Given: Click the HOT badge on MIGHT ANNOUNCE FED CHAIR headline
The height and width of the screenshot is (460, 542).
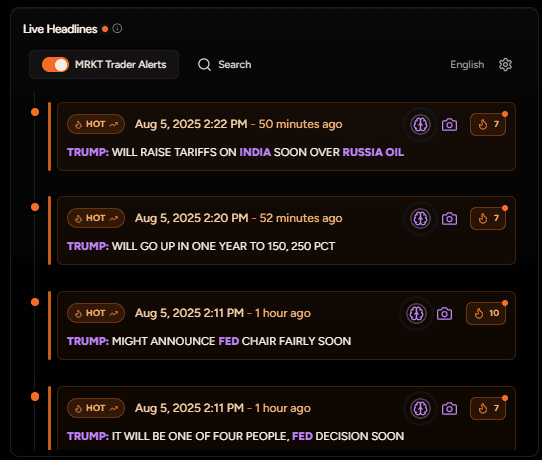Looking at the screenshot, I should (x=96, y=313).
